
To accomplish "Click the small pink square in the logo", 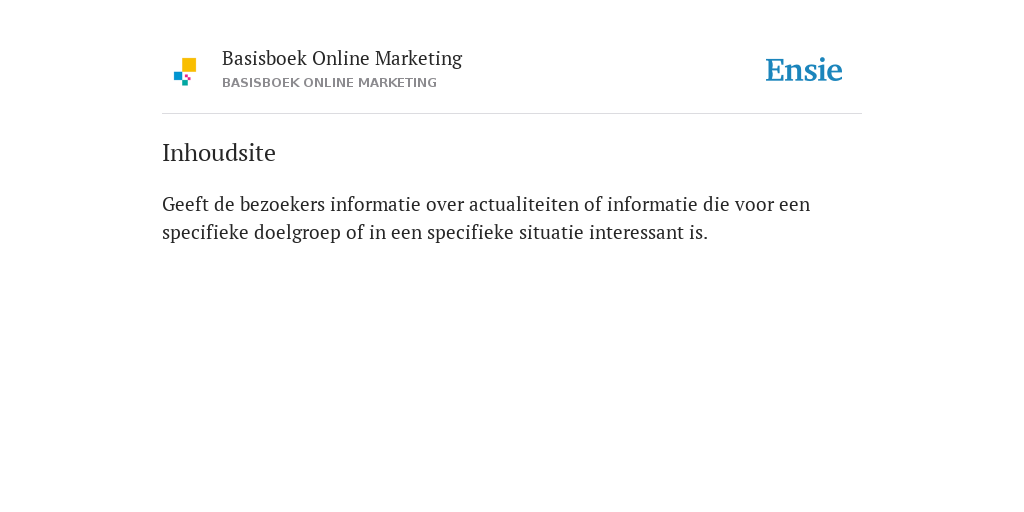I will [188, 77].
